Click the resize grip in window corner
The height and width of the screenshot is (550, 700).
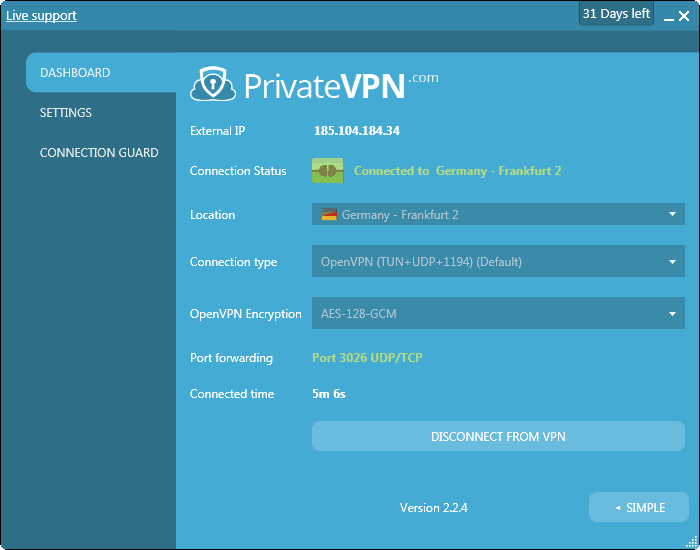pos(691,542)
